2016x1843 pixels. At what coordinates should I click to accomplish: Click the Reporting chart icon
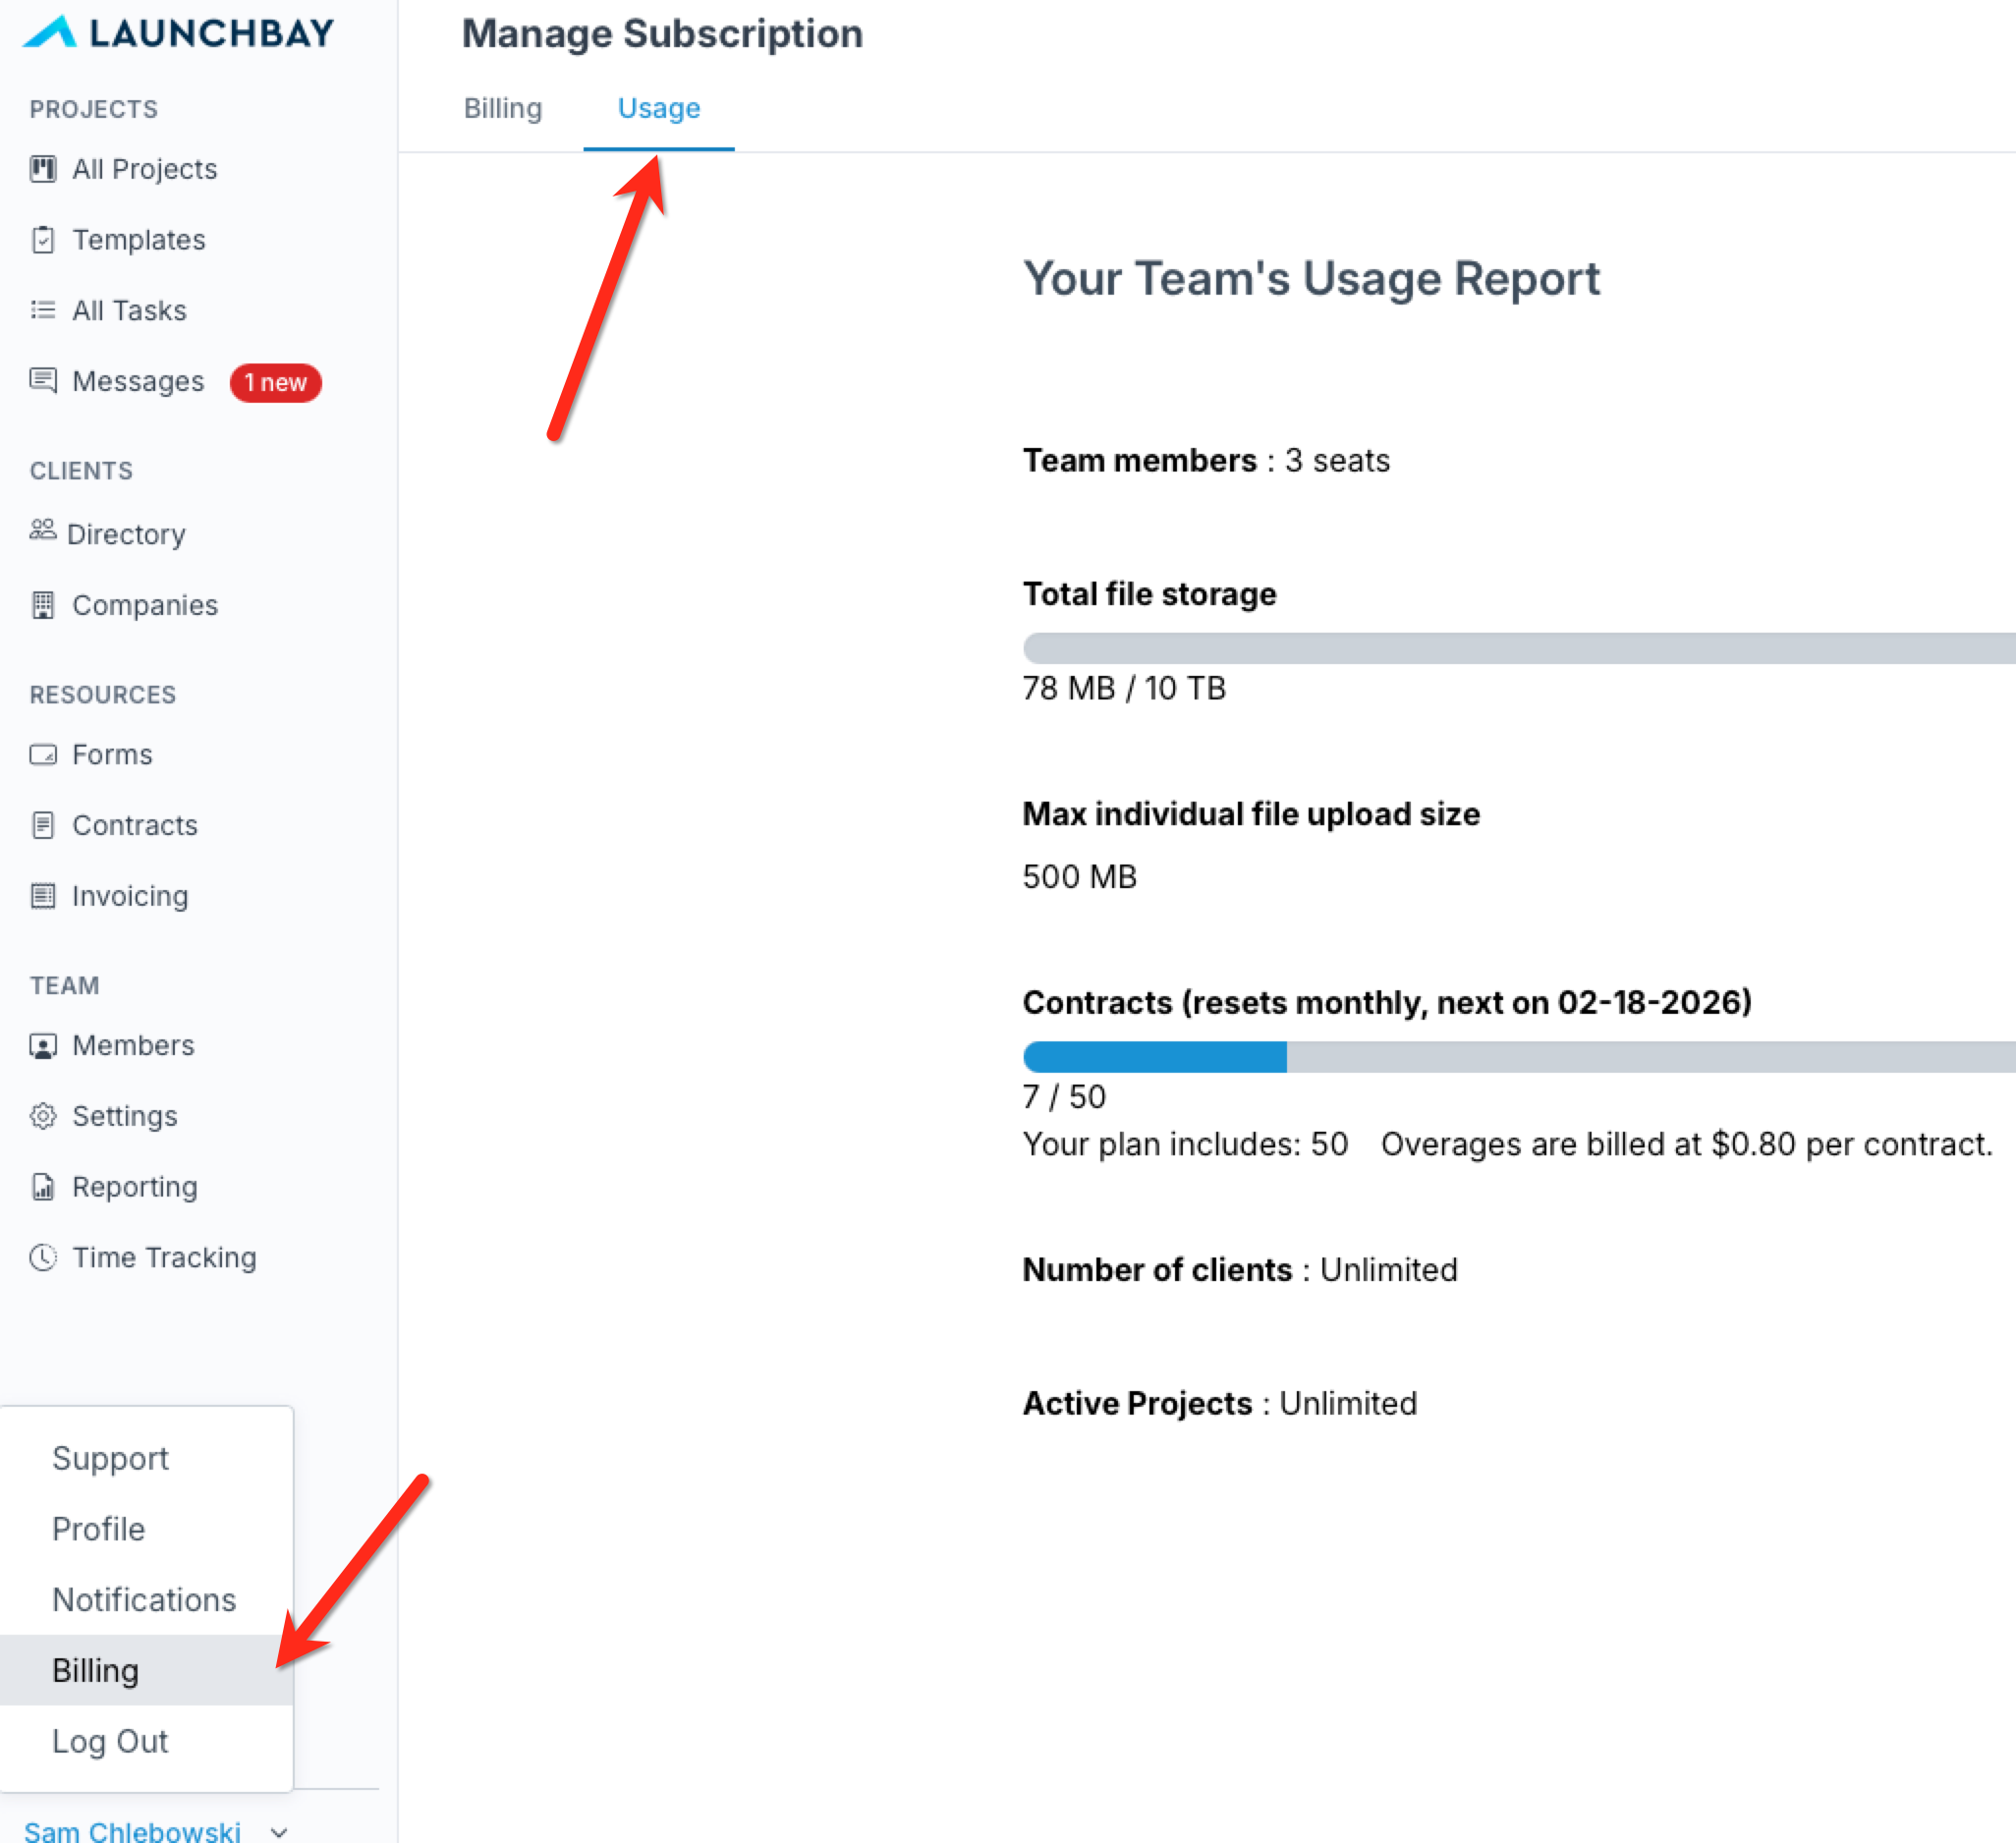tap(43, 1187)
